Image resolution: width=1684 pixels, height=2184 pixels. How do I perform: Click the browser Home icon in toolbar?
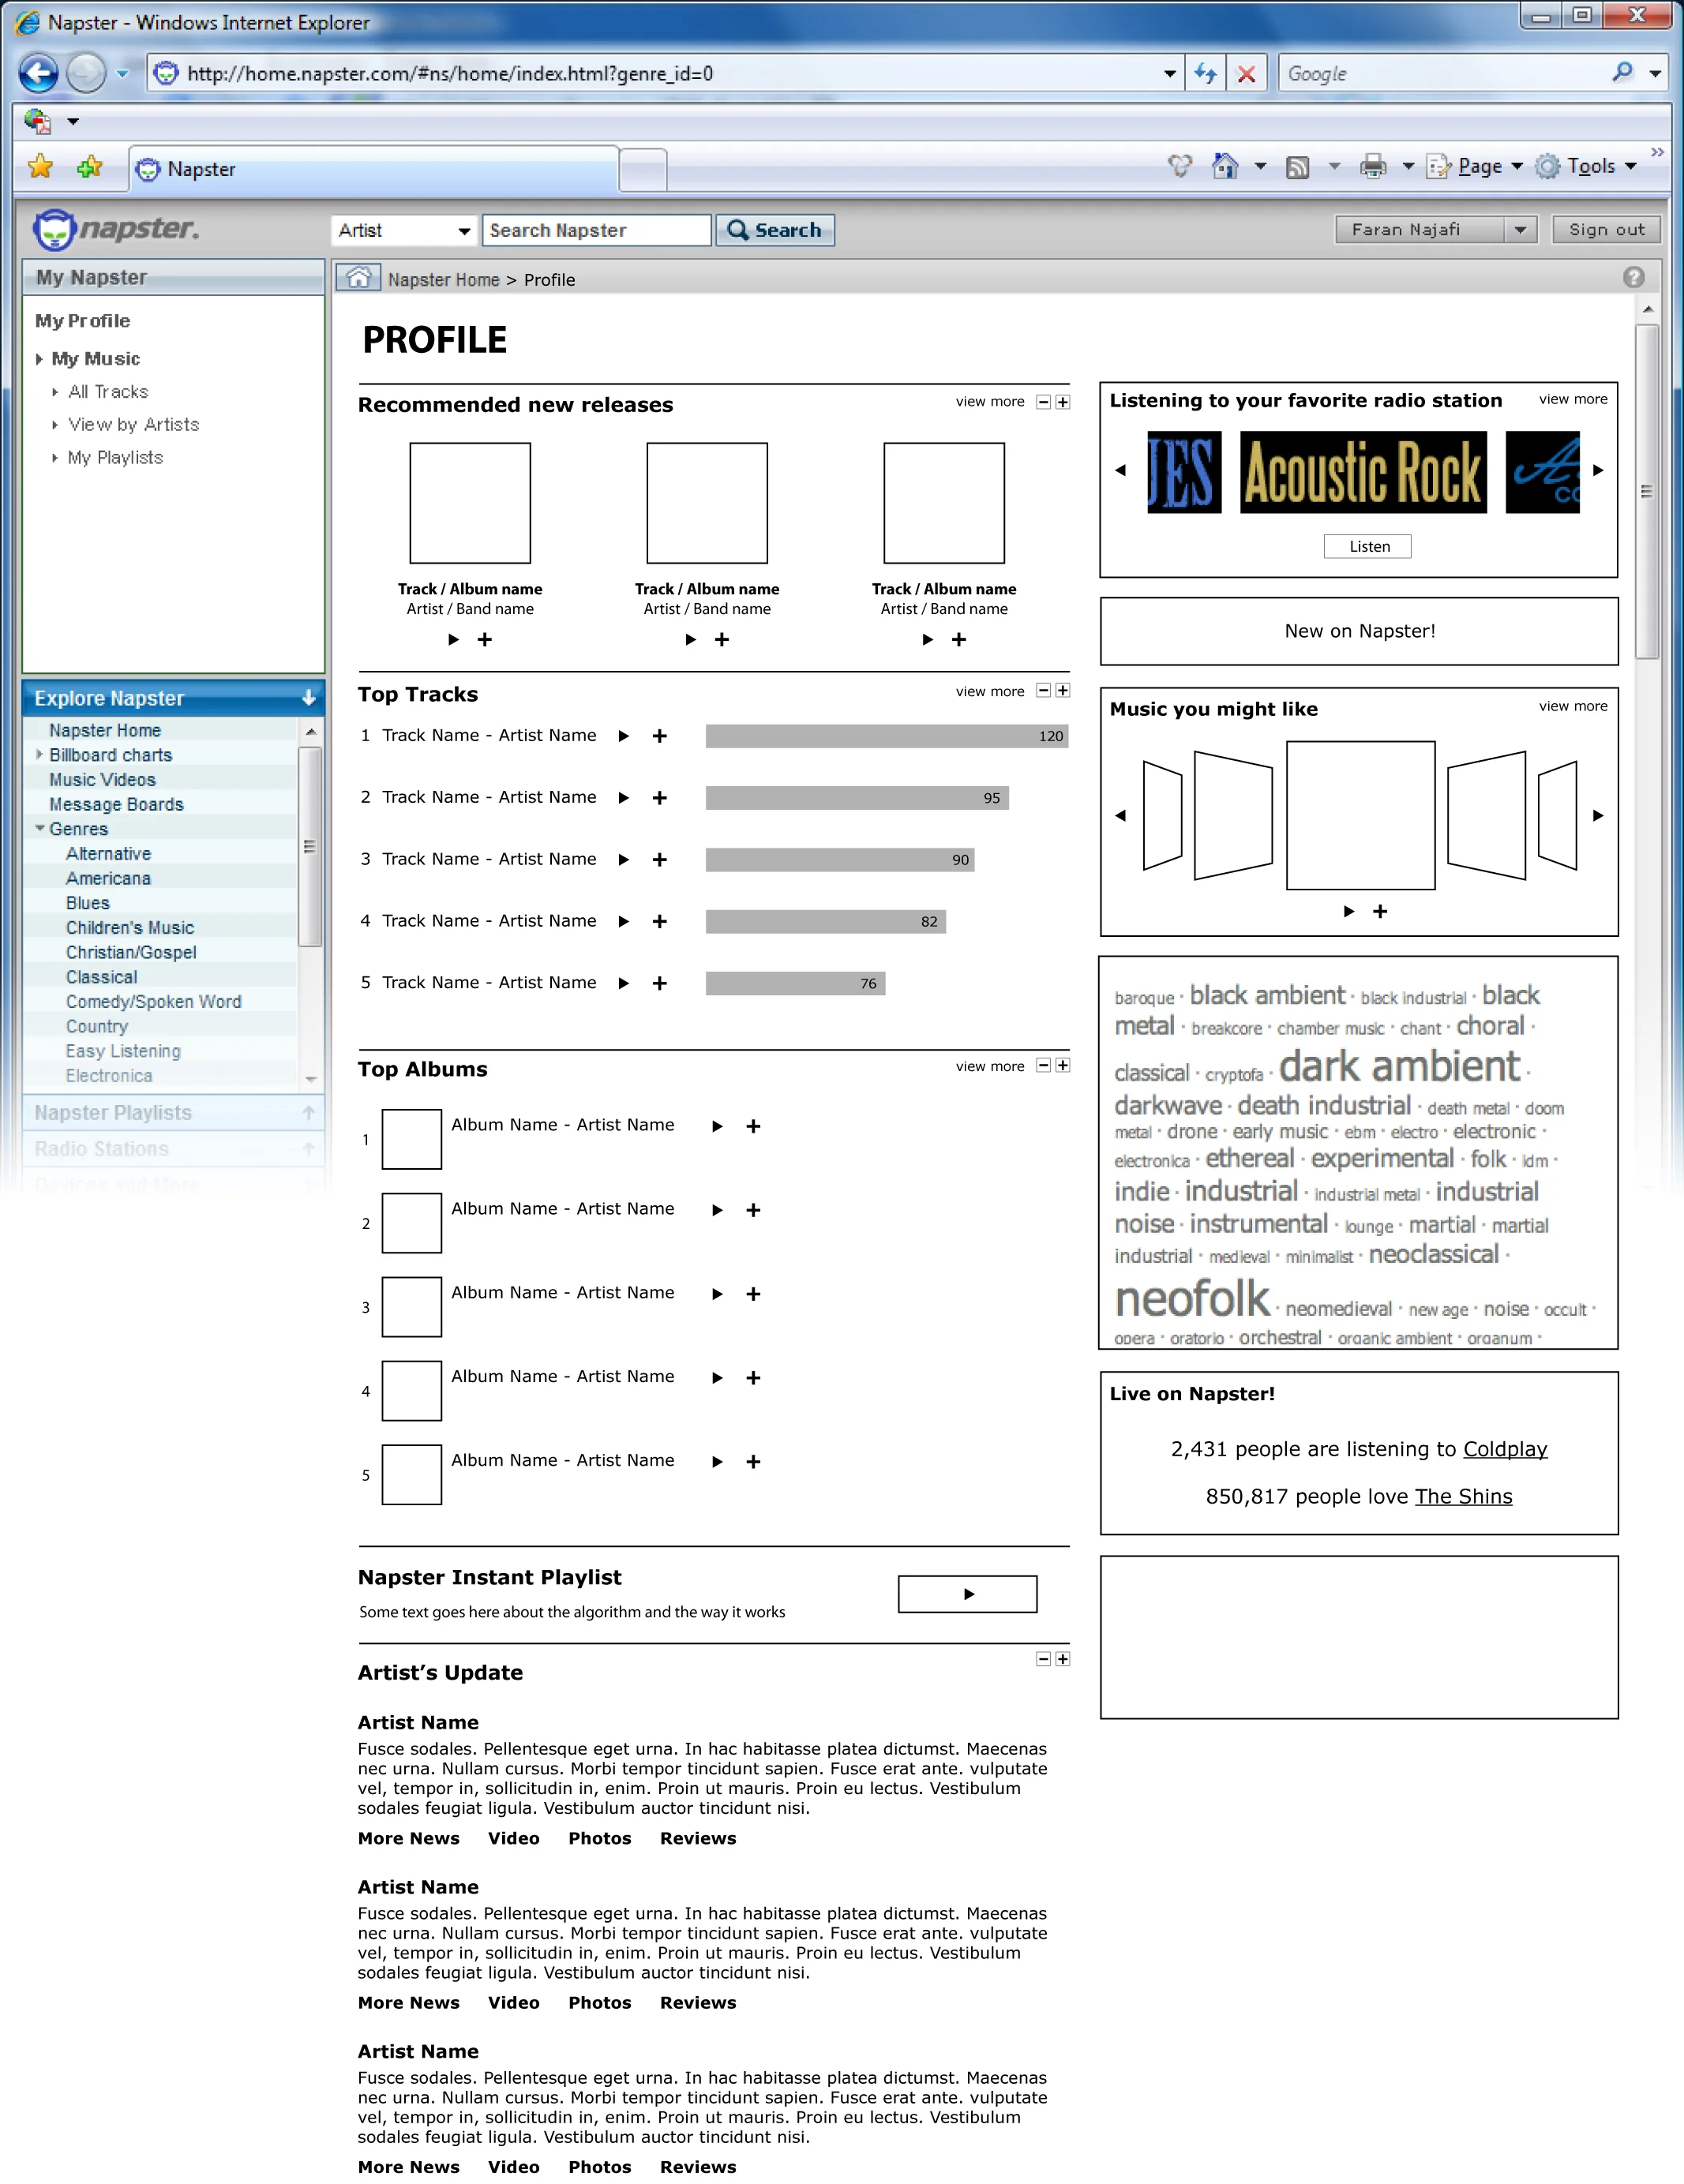pos(1225,166)
